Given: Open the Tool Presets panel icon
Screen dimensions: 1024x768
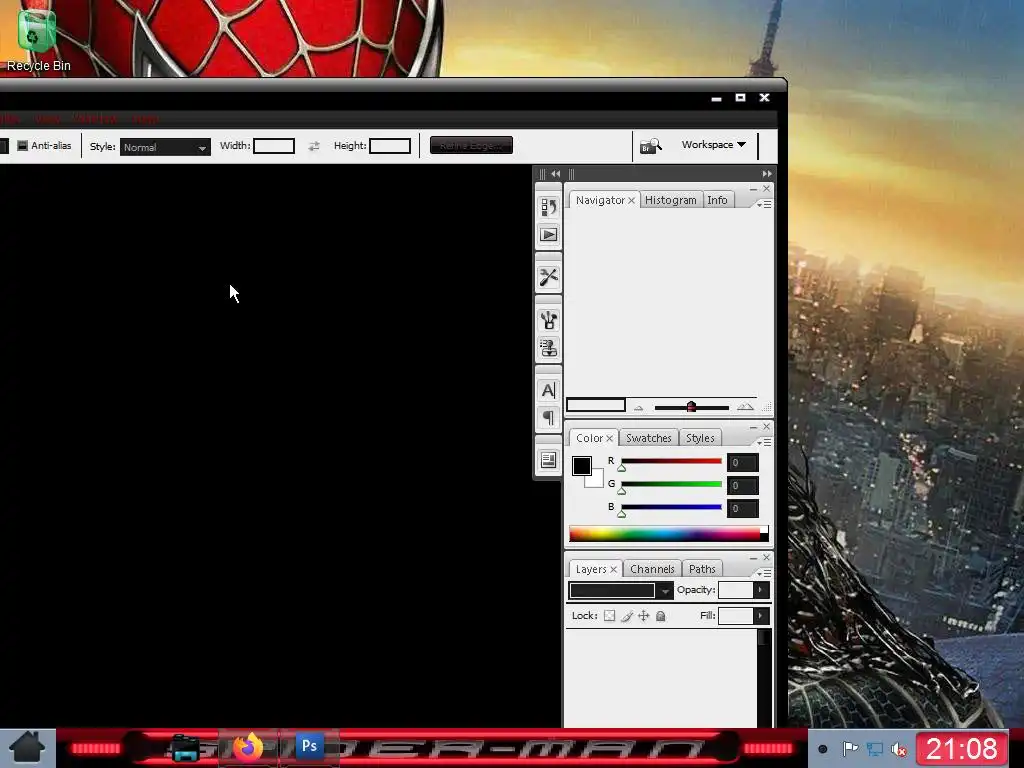Looking at the screenshot, I should tap(549, 278).
